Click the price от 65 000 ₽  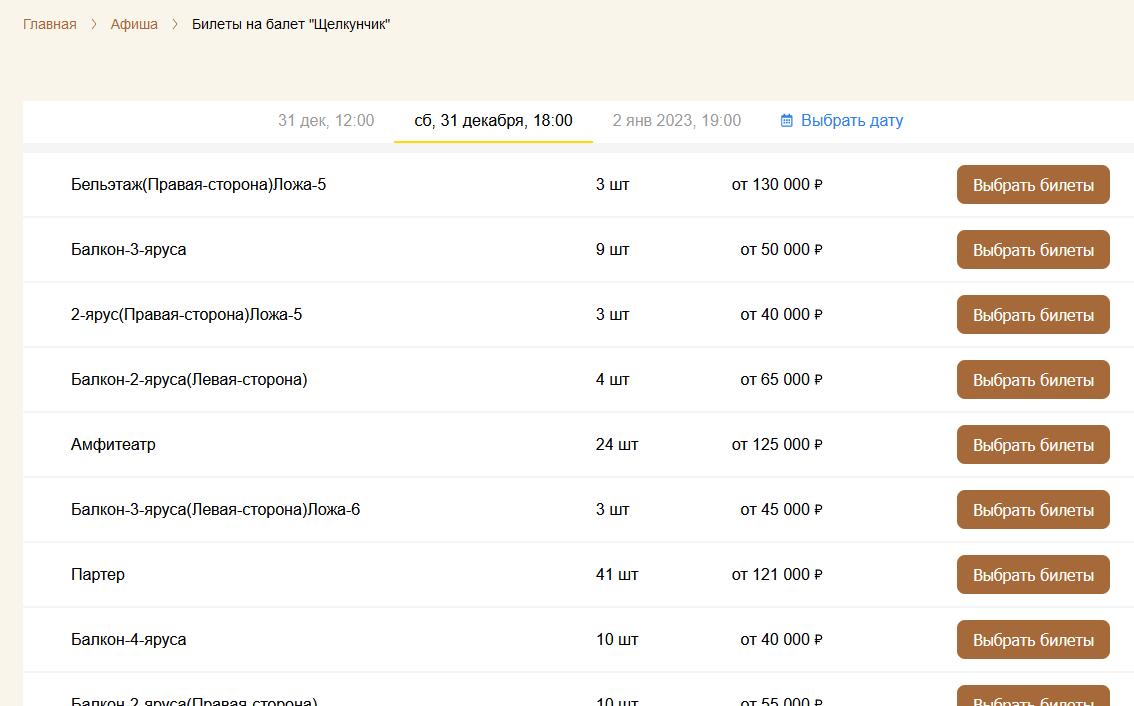click(781, 380)
